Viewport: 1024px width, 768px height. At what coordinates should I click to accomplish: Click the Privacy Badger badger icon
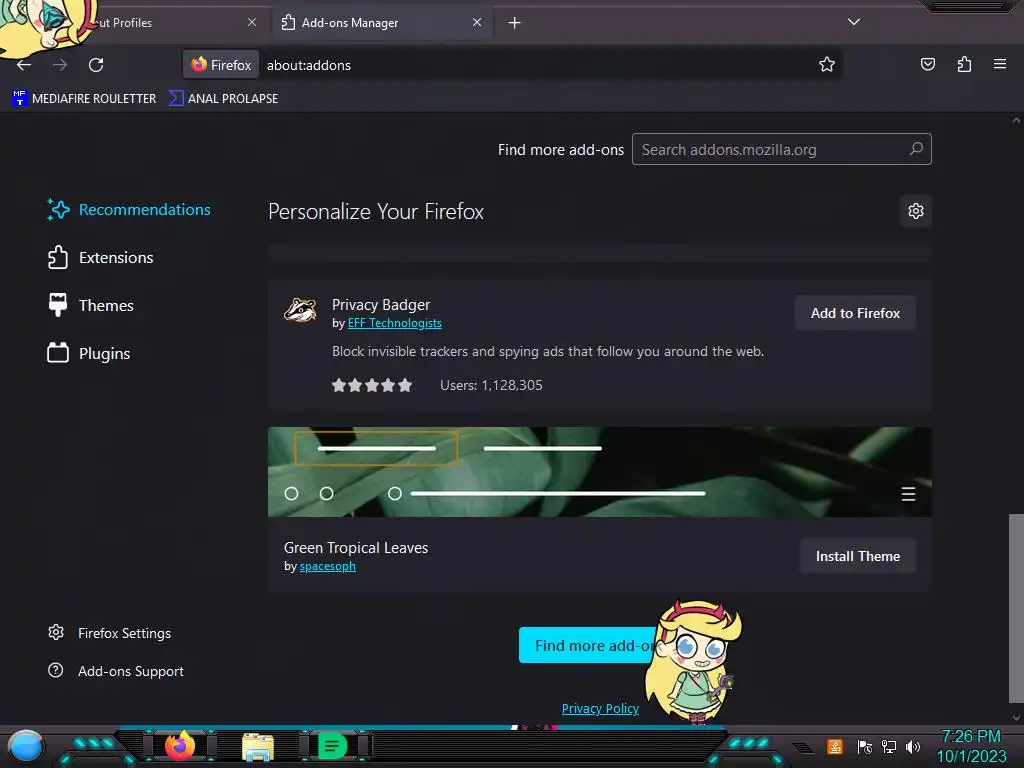click(x=300, y=310)
